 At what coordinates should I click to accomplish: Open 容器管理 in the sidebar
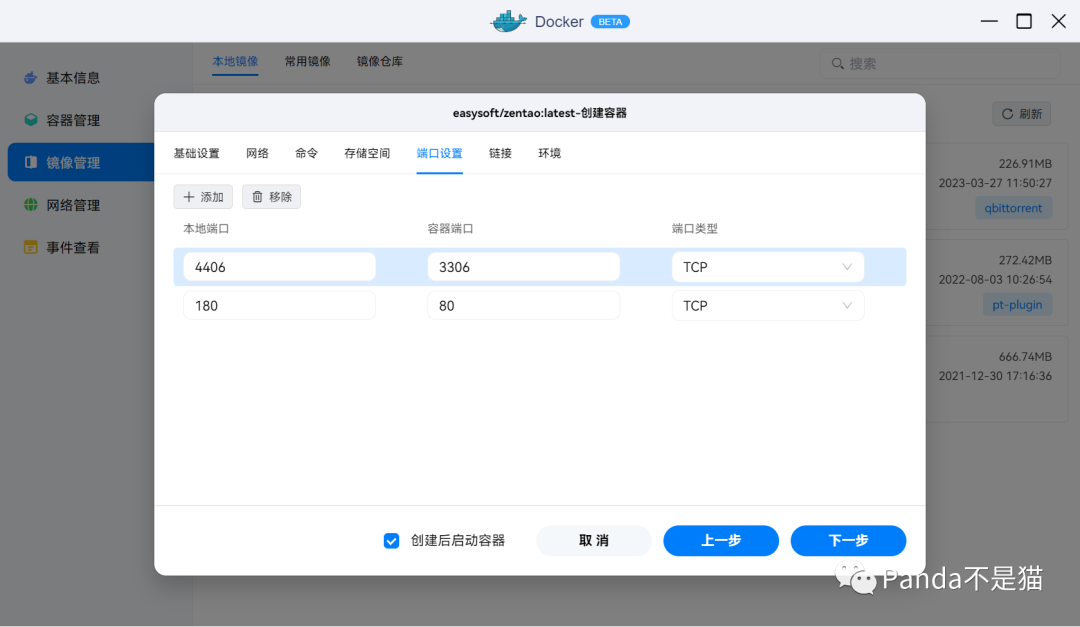pos(62,121)
